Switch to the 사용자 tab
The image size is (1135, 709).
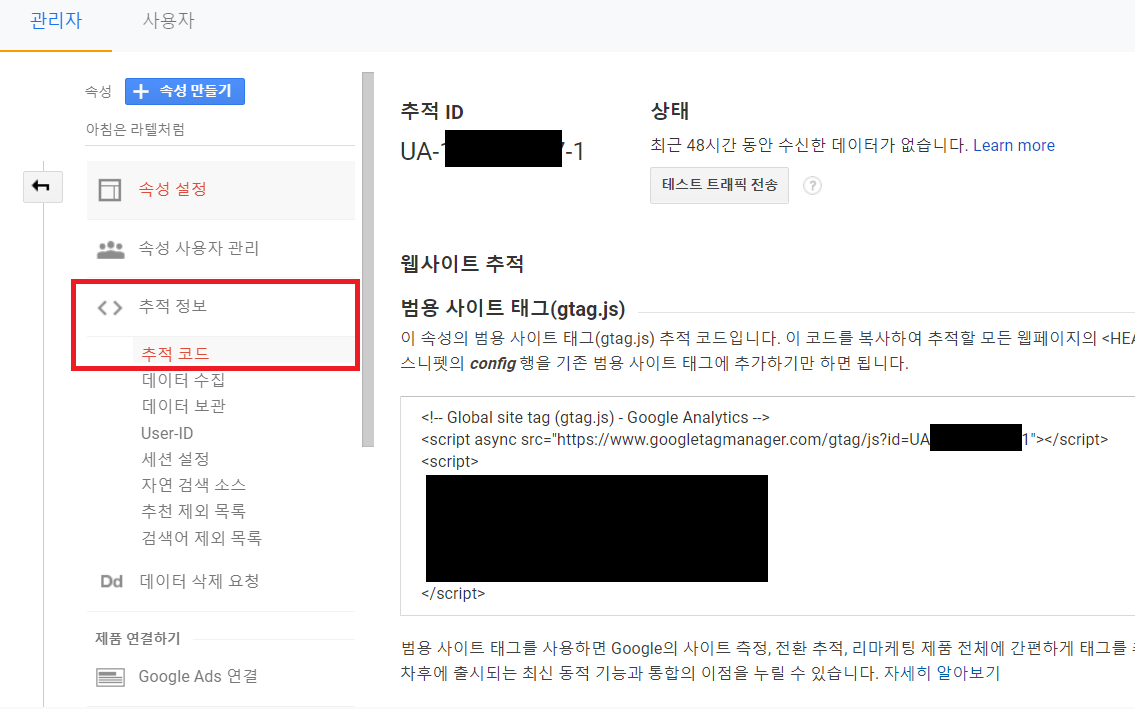click(x=169, y=20)
